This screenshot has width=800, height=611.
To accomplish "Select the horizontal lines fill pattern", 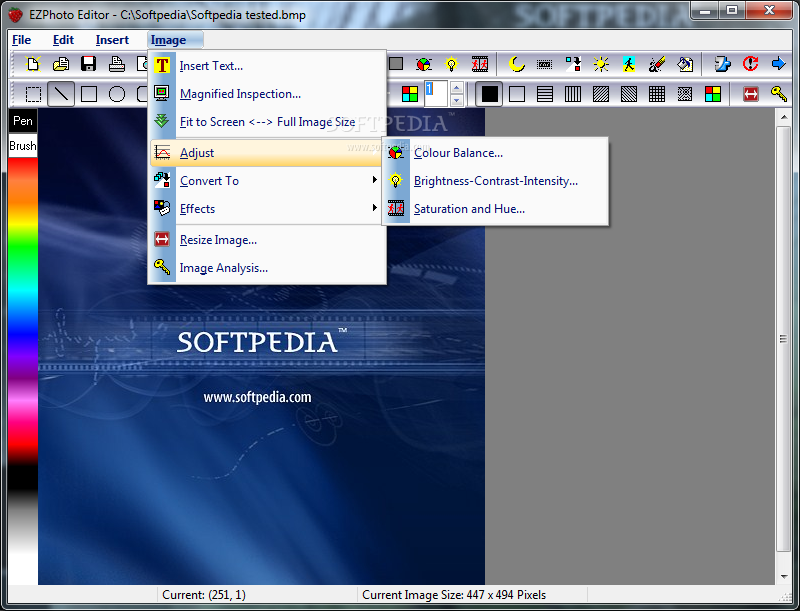I will (x=545, y=94).
